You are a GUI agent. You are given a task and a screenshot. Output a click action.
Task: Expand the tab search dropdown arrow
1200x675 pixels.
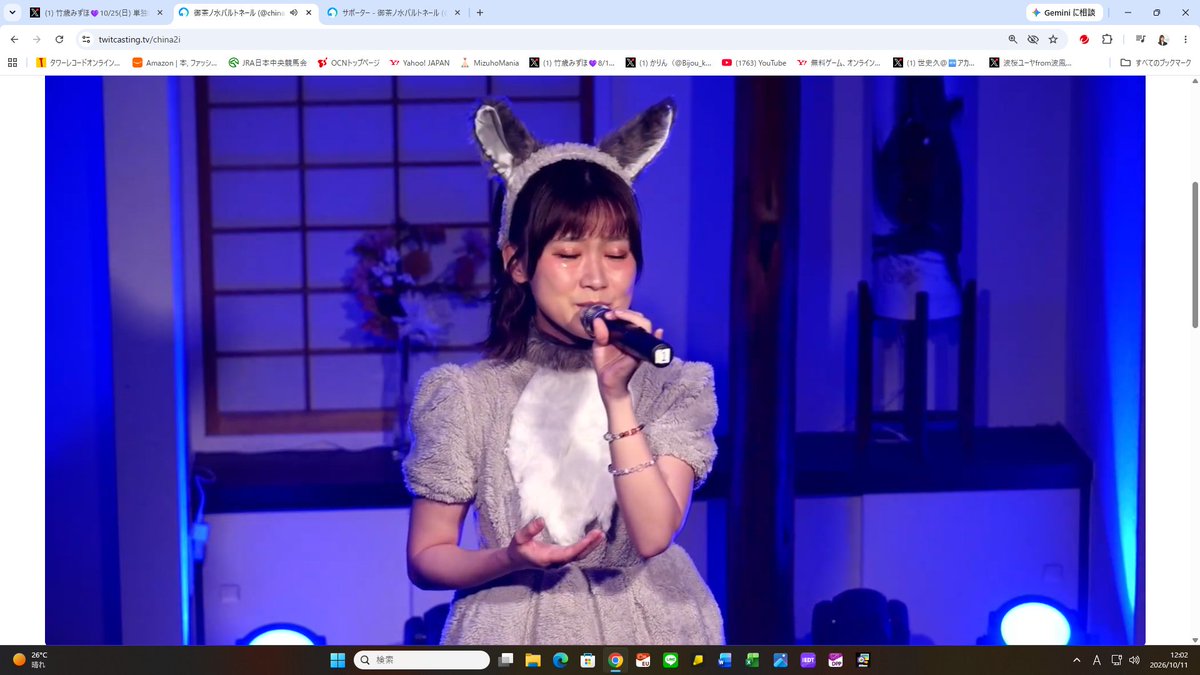12,13
